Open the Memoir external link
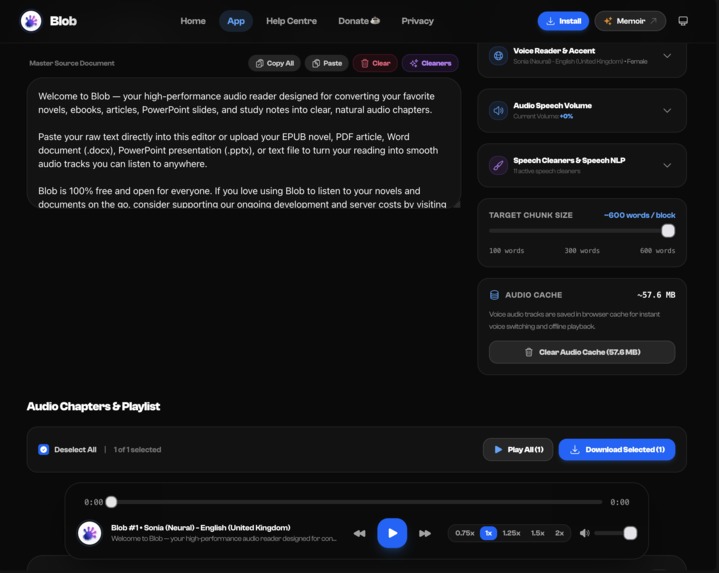This screenshot has height=573, width=719. pyautogui.click(x=630, y=21)
